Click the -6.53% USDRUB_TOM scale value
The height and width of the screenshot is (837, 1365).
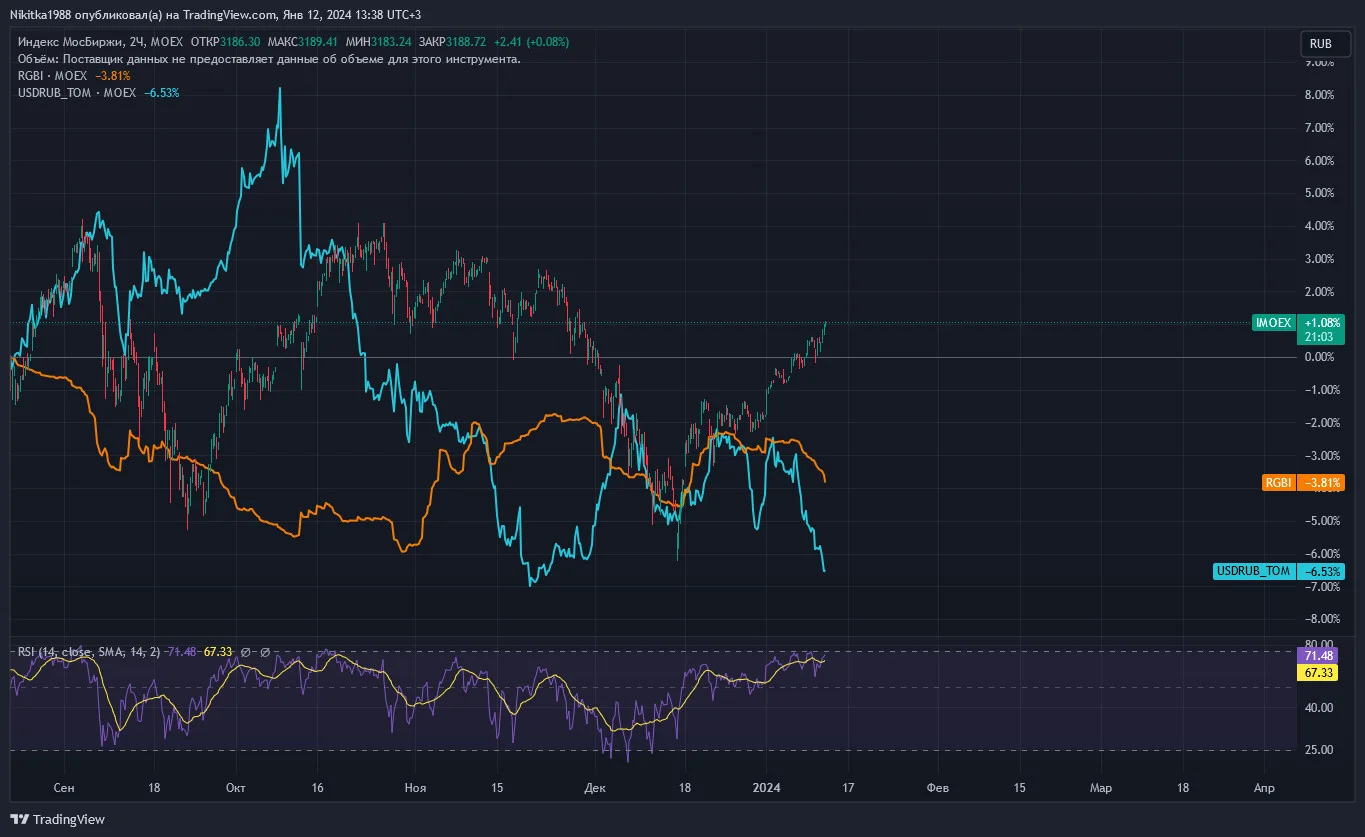click(x=1320, y=571)
